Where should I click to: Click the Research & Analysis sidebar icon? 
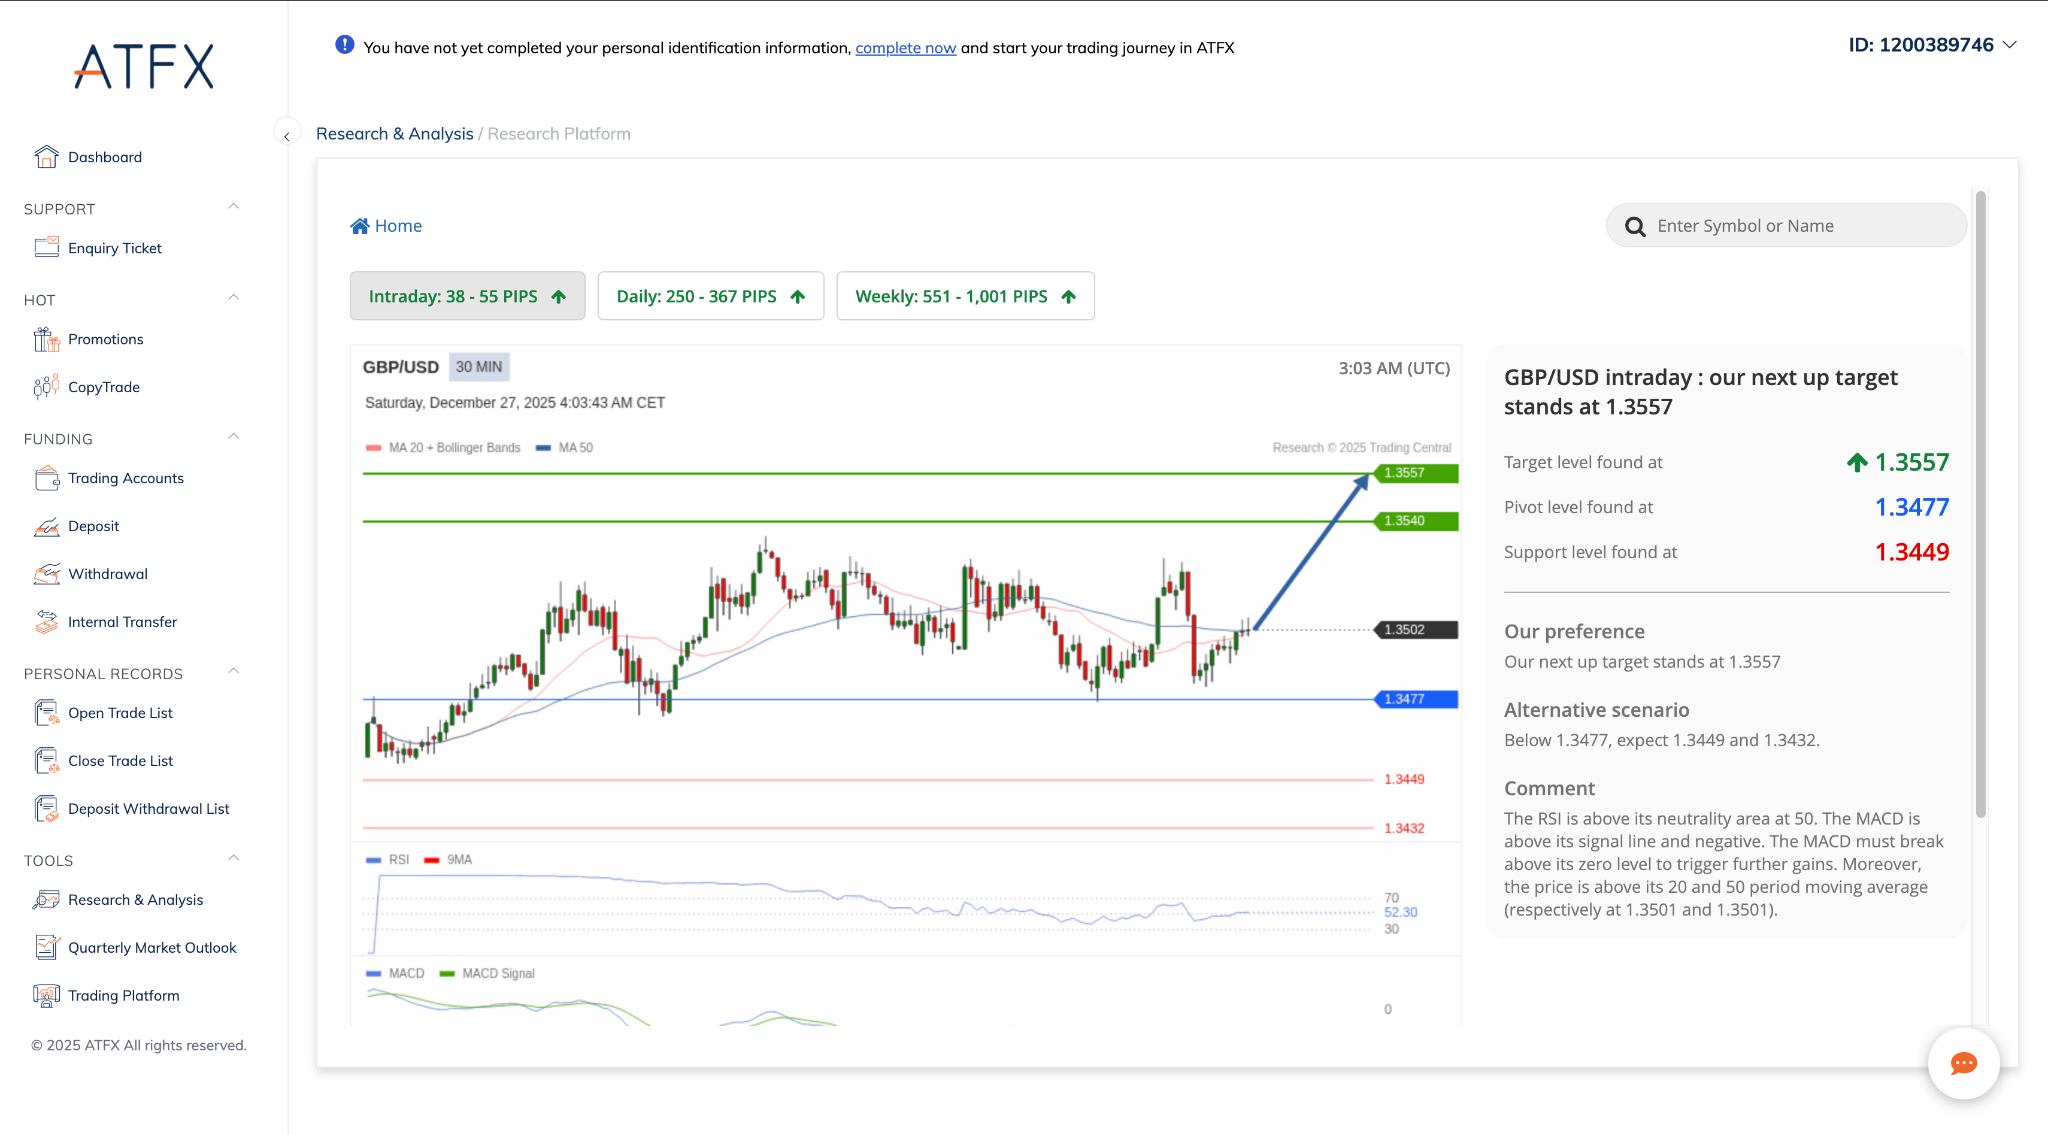point(46,900)
